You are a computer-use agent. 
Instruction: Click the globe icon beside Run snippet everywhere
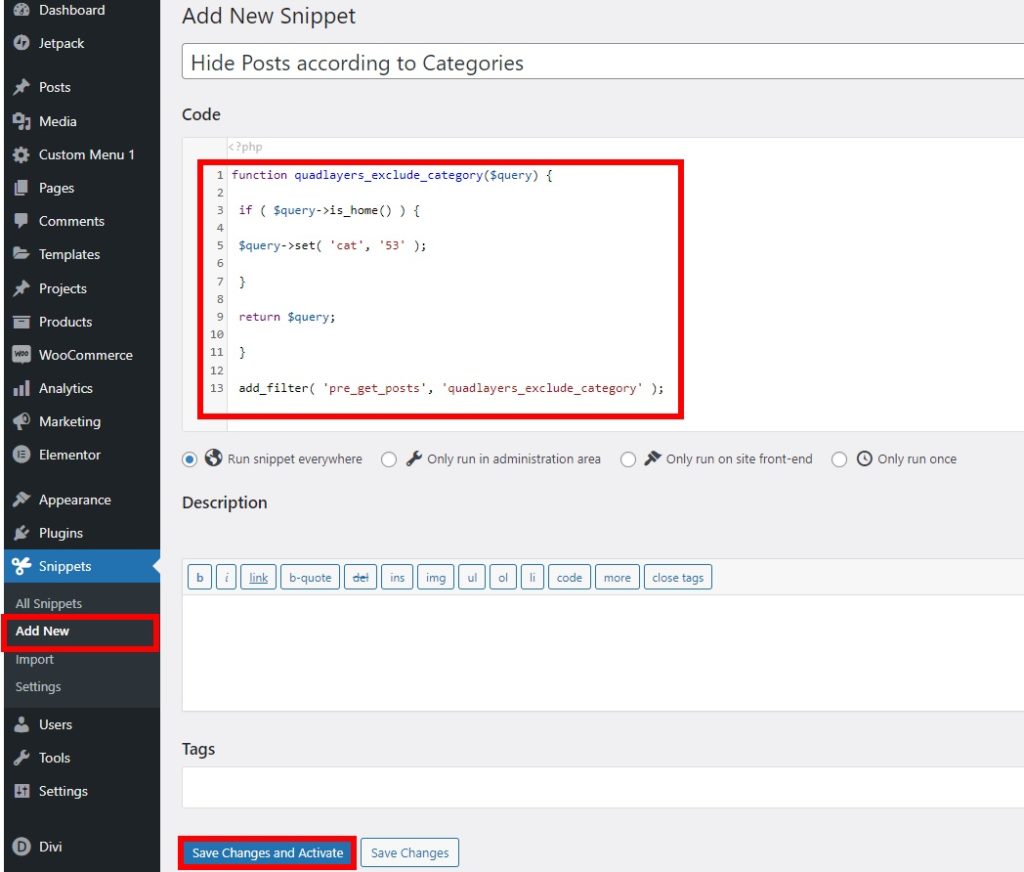pos(214,458)
